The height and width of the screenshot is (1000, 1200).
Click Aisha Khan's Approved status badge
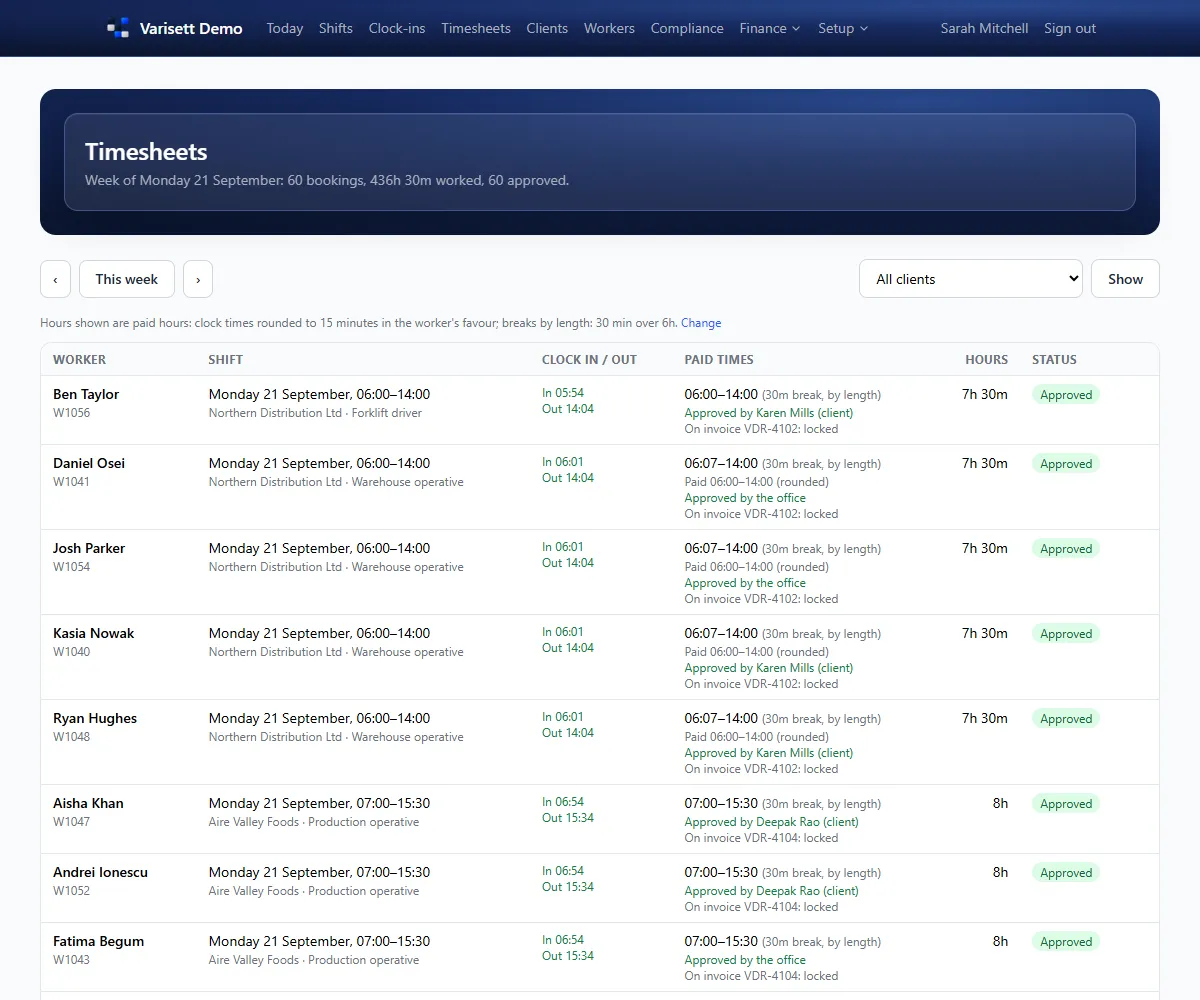click(x=1066, y=803)
